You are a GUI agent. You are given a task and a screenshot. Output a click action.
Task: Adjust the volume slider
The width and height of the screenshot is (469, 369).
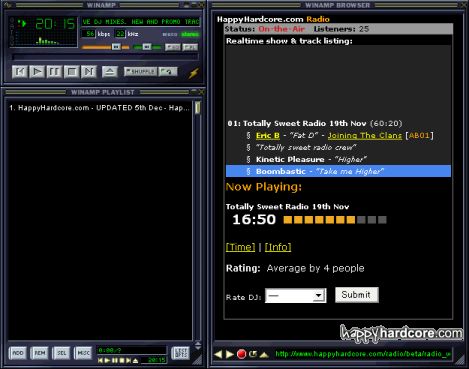tap(106, 47)
